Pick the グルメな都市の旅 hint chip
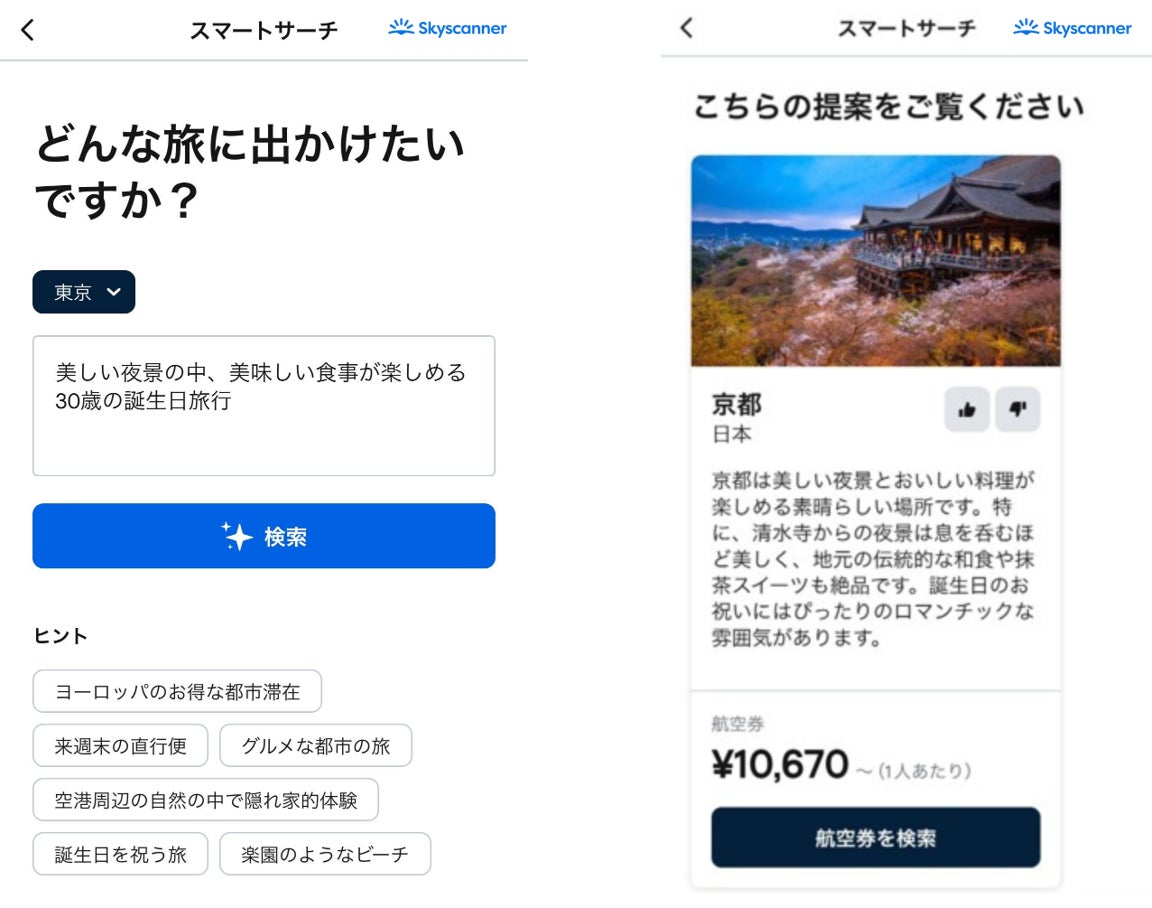Viewport: 1152px width, 908px height. tap(315, 745)
